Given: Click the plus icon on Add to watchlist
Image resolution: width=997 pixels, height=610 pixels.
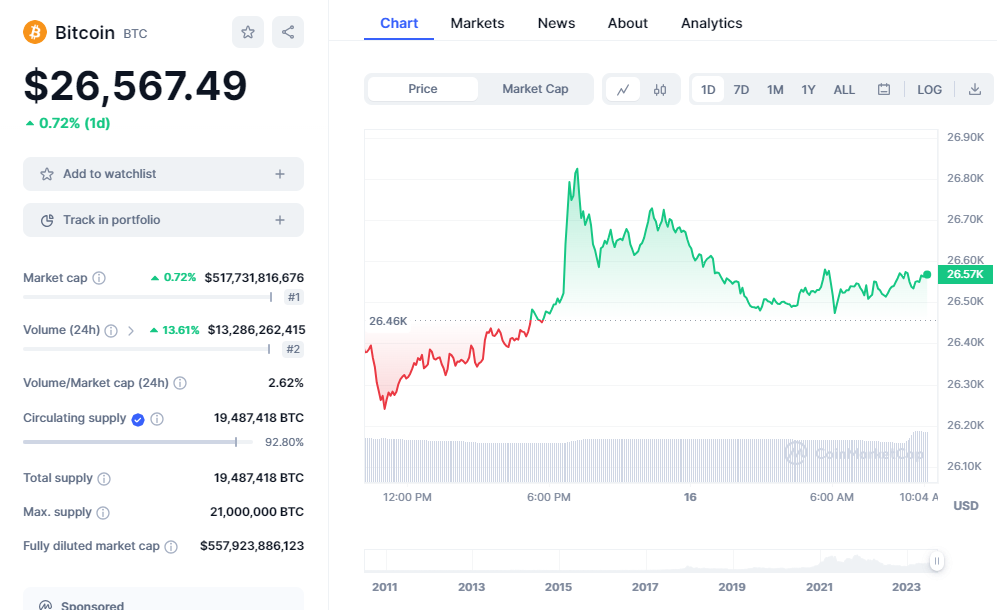Looking at the screenshot, I should [x=280, y=174].
